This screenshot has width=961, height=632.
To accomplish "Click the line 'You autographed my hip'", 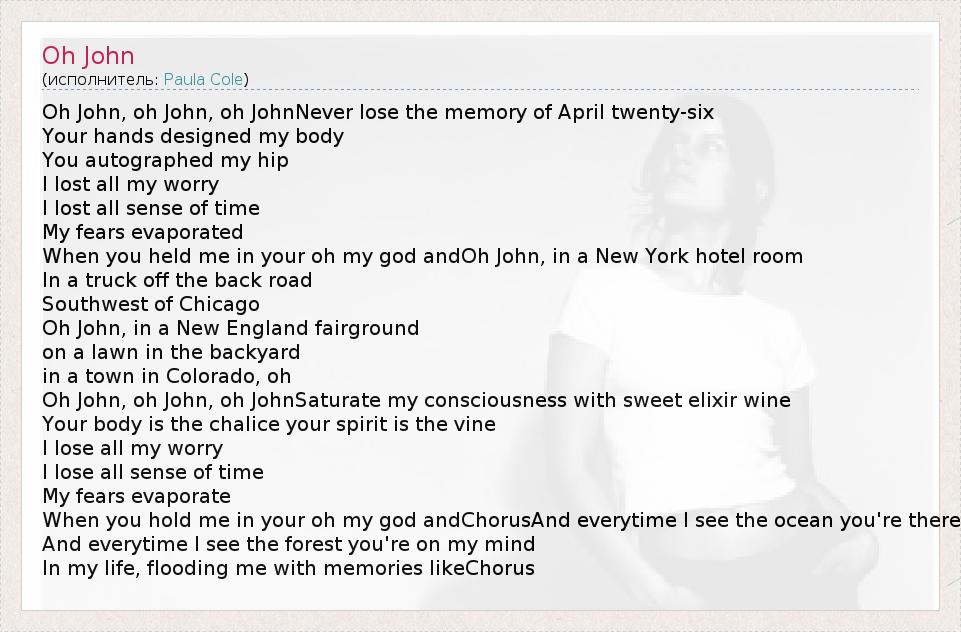I will click(165, 160).
